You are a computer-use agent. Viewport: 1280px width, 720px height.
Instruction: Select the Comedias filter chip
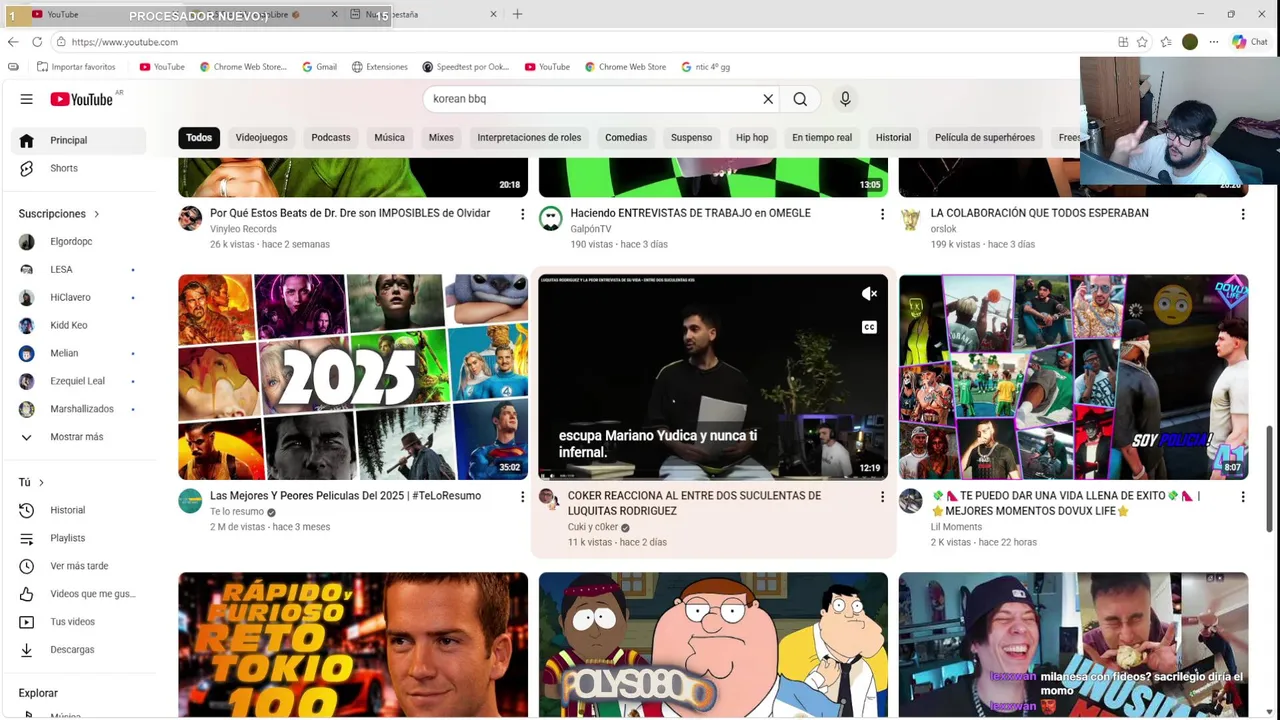(626, 137)
